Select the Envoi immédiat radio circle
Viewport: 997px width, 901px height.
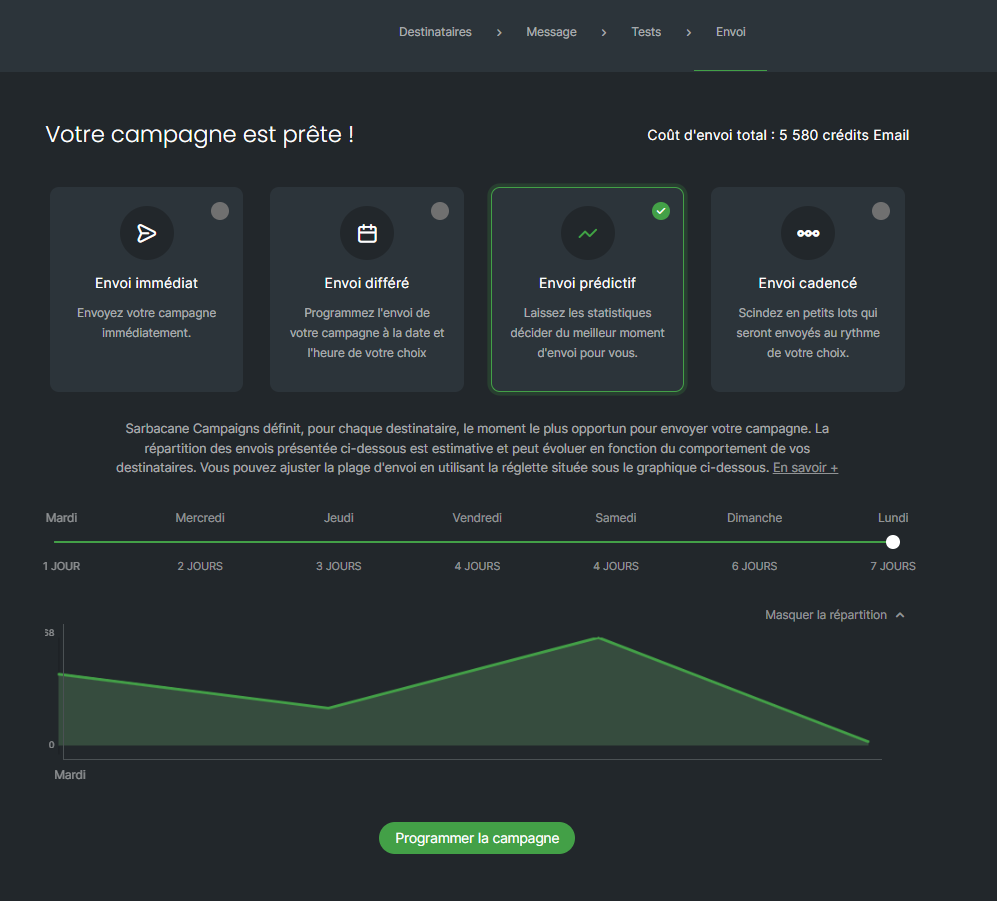220,211
